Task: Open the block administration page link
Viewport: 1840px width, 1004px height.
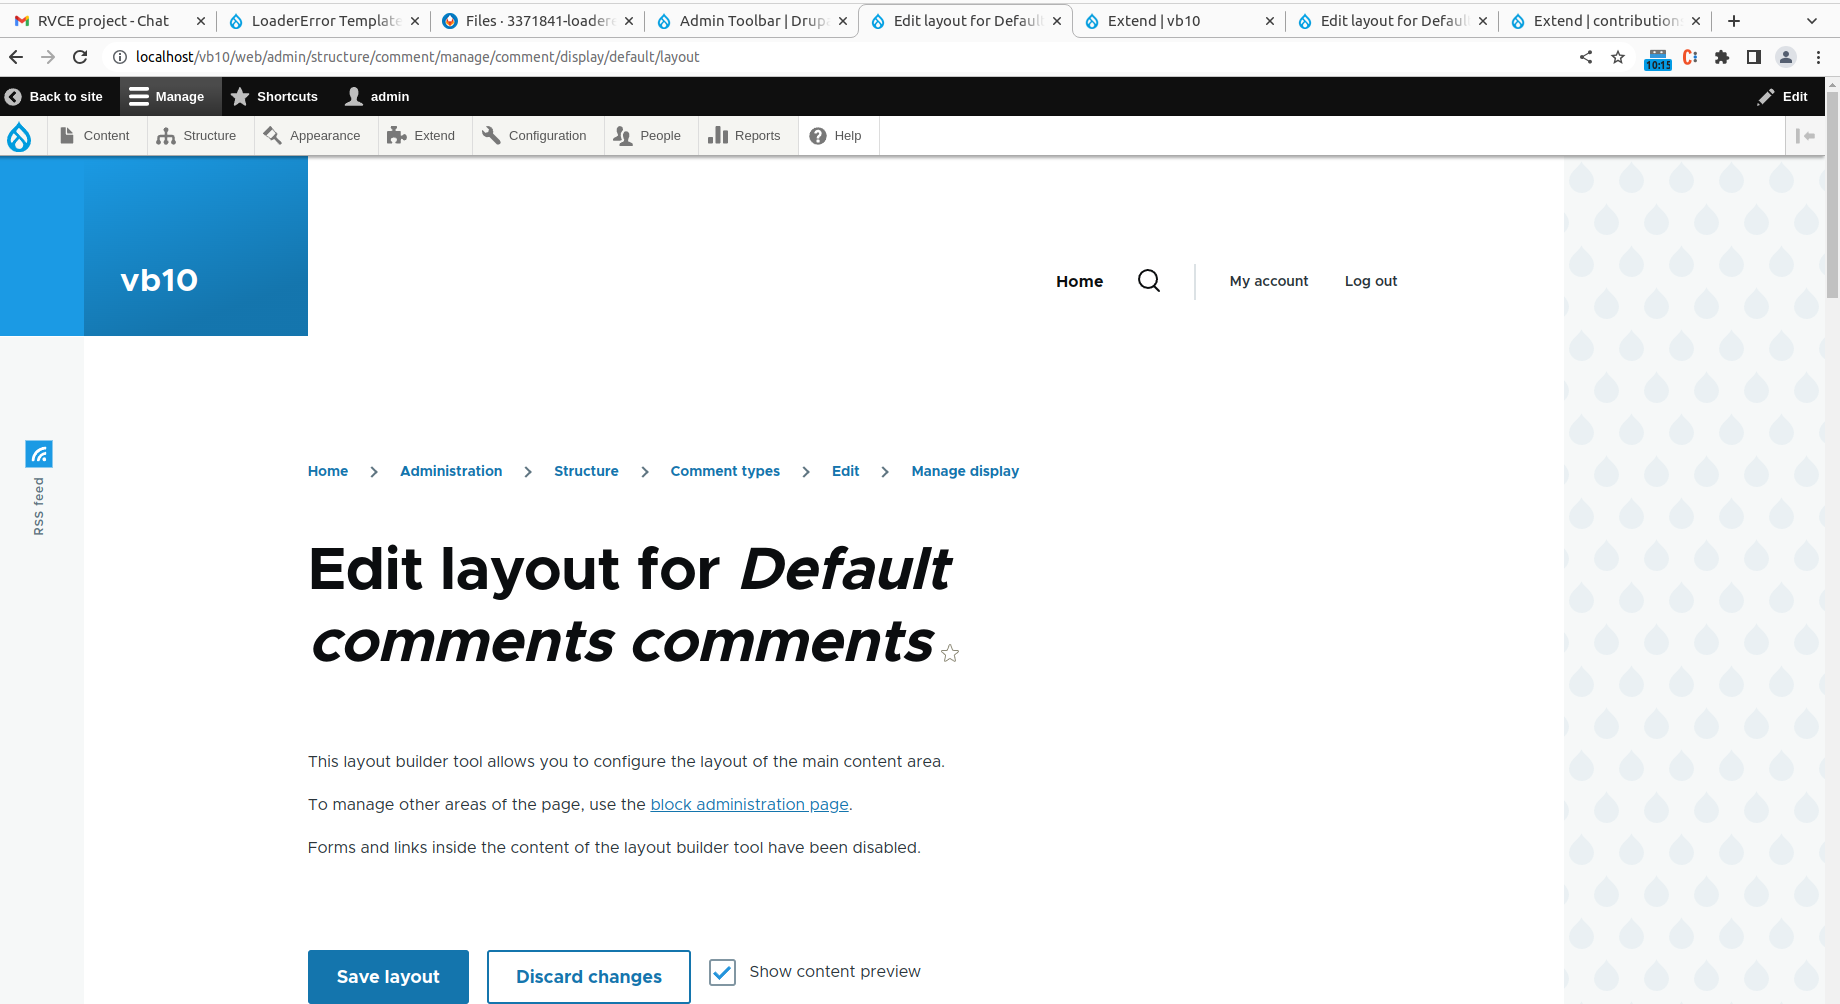Action: tap(749, 804)
